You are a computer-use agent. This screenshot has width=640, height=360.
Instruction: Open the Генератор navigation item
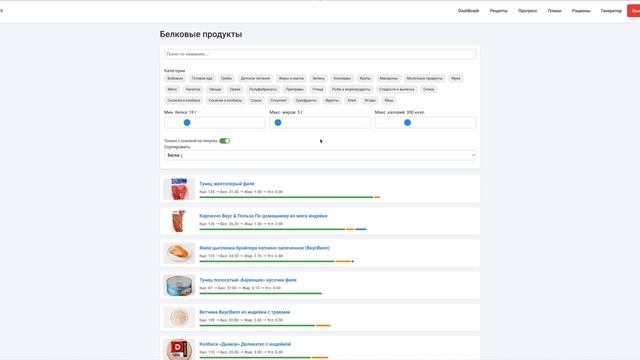pos(611,11)
